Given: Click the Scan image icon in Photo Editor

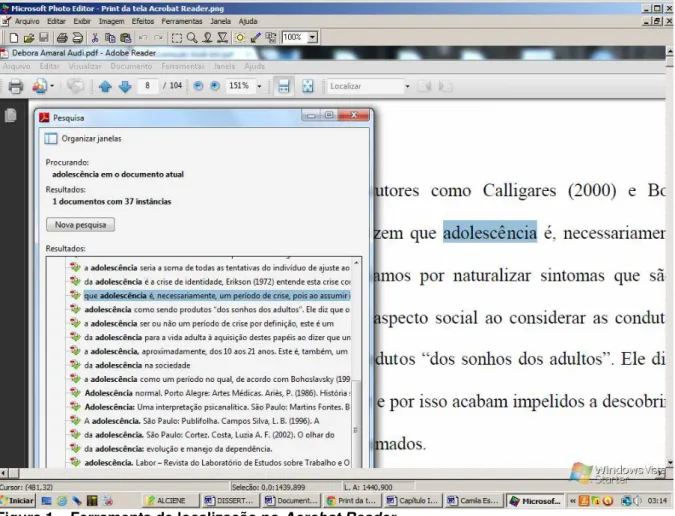Looking at the screenshot, I should 77,38.
